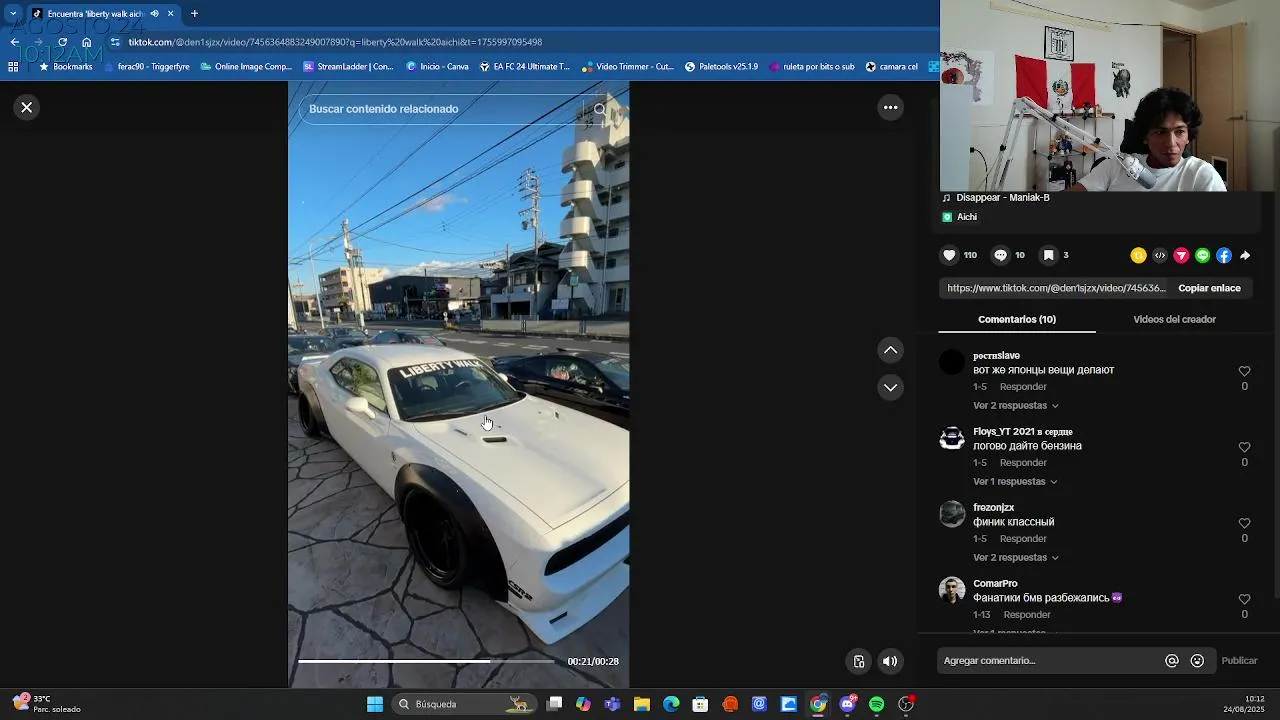Screen dimensions: 1280x720
Task: Open frezonjzx's profile name
Action: pyautogui.click(x=993, y=507)
